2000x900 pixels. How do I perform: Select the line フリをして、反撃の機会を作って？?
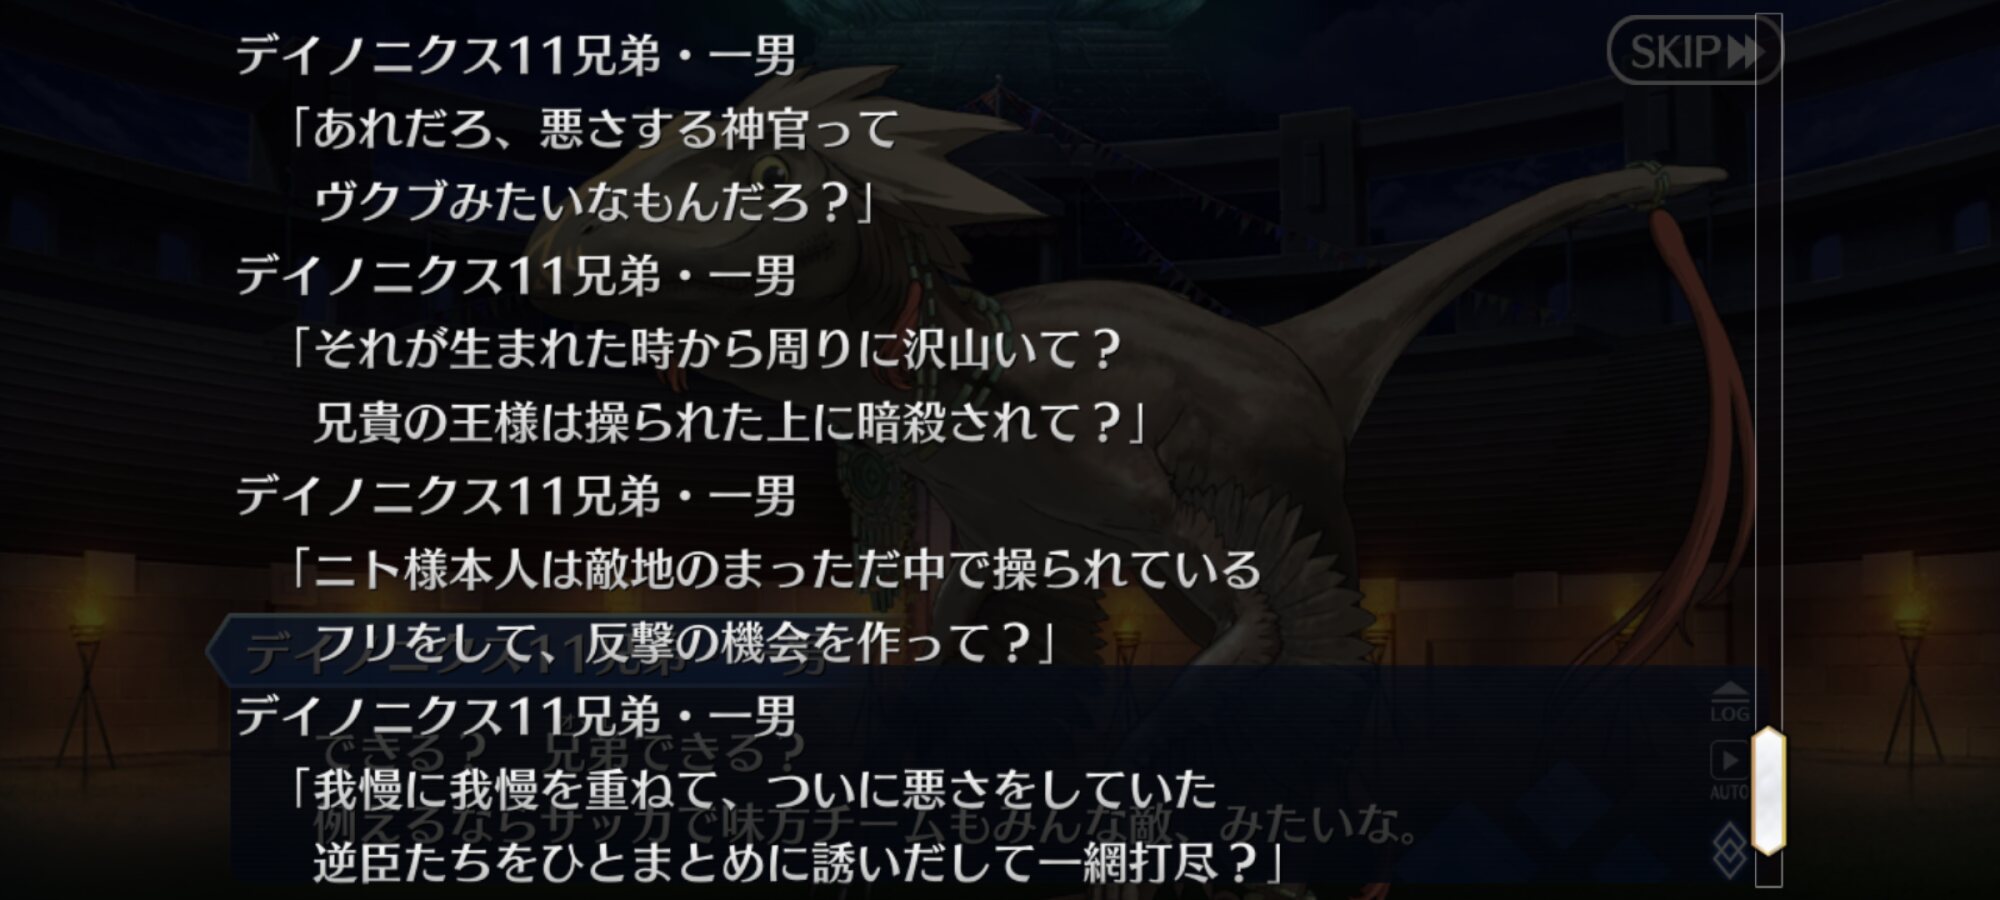click(685, 643)
